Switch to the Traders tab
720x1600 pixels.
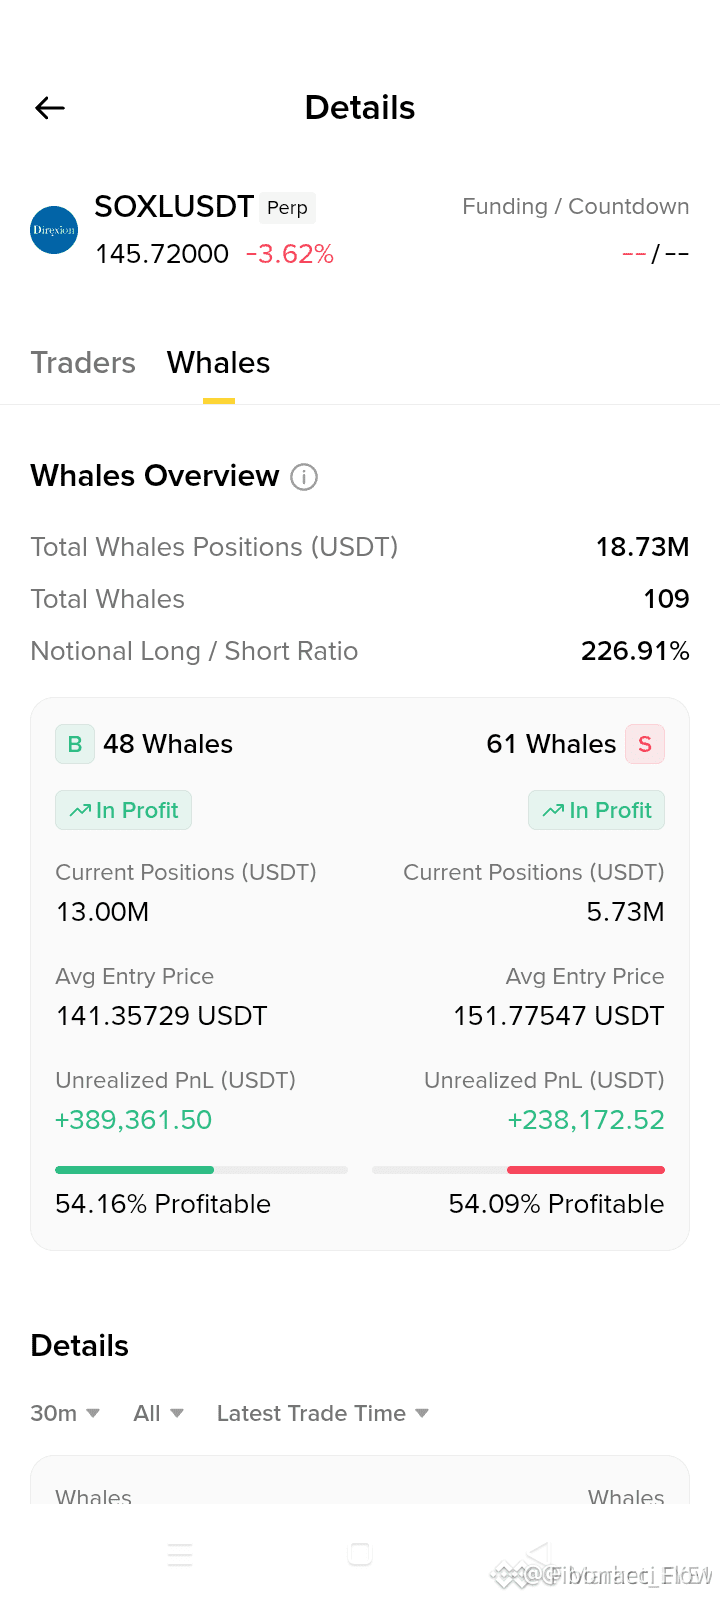[x=83, y=362]
